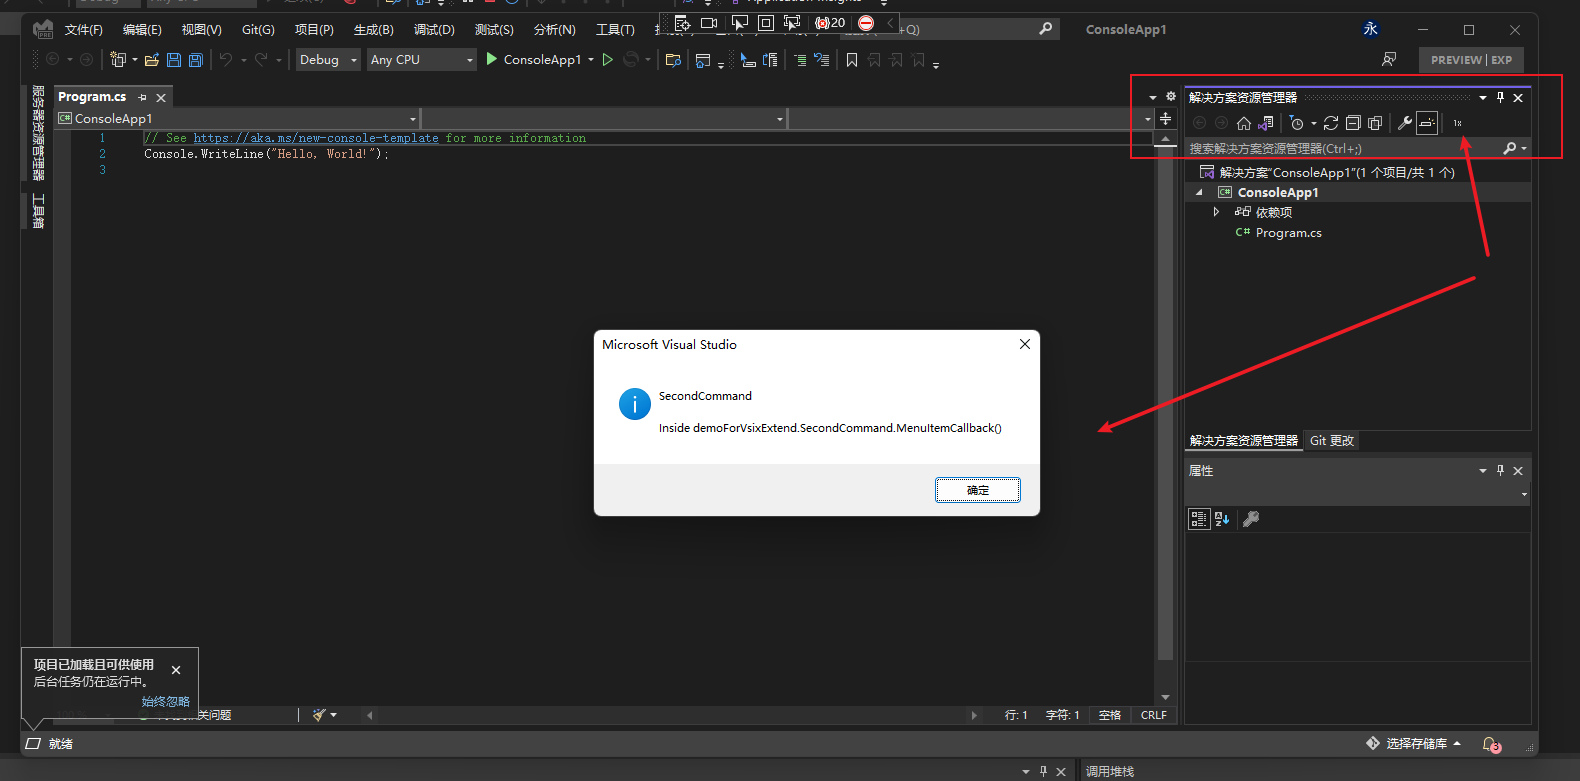The width and height of the screenshot is (1580, 781).
Task: Open the Solution Explorer search options dropdown
Action: tap(1524, 148)
